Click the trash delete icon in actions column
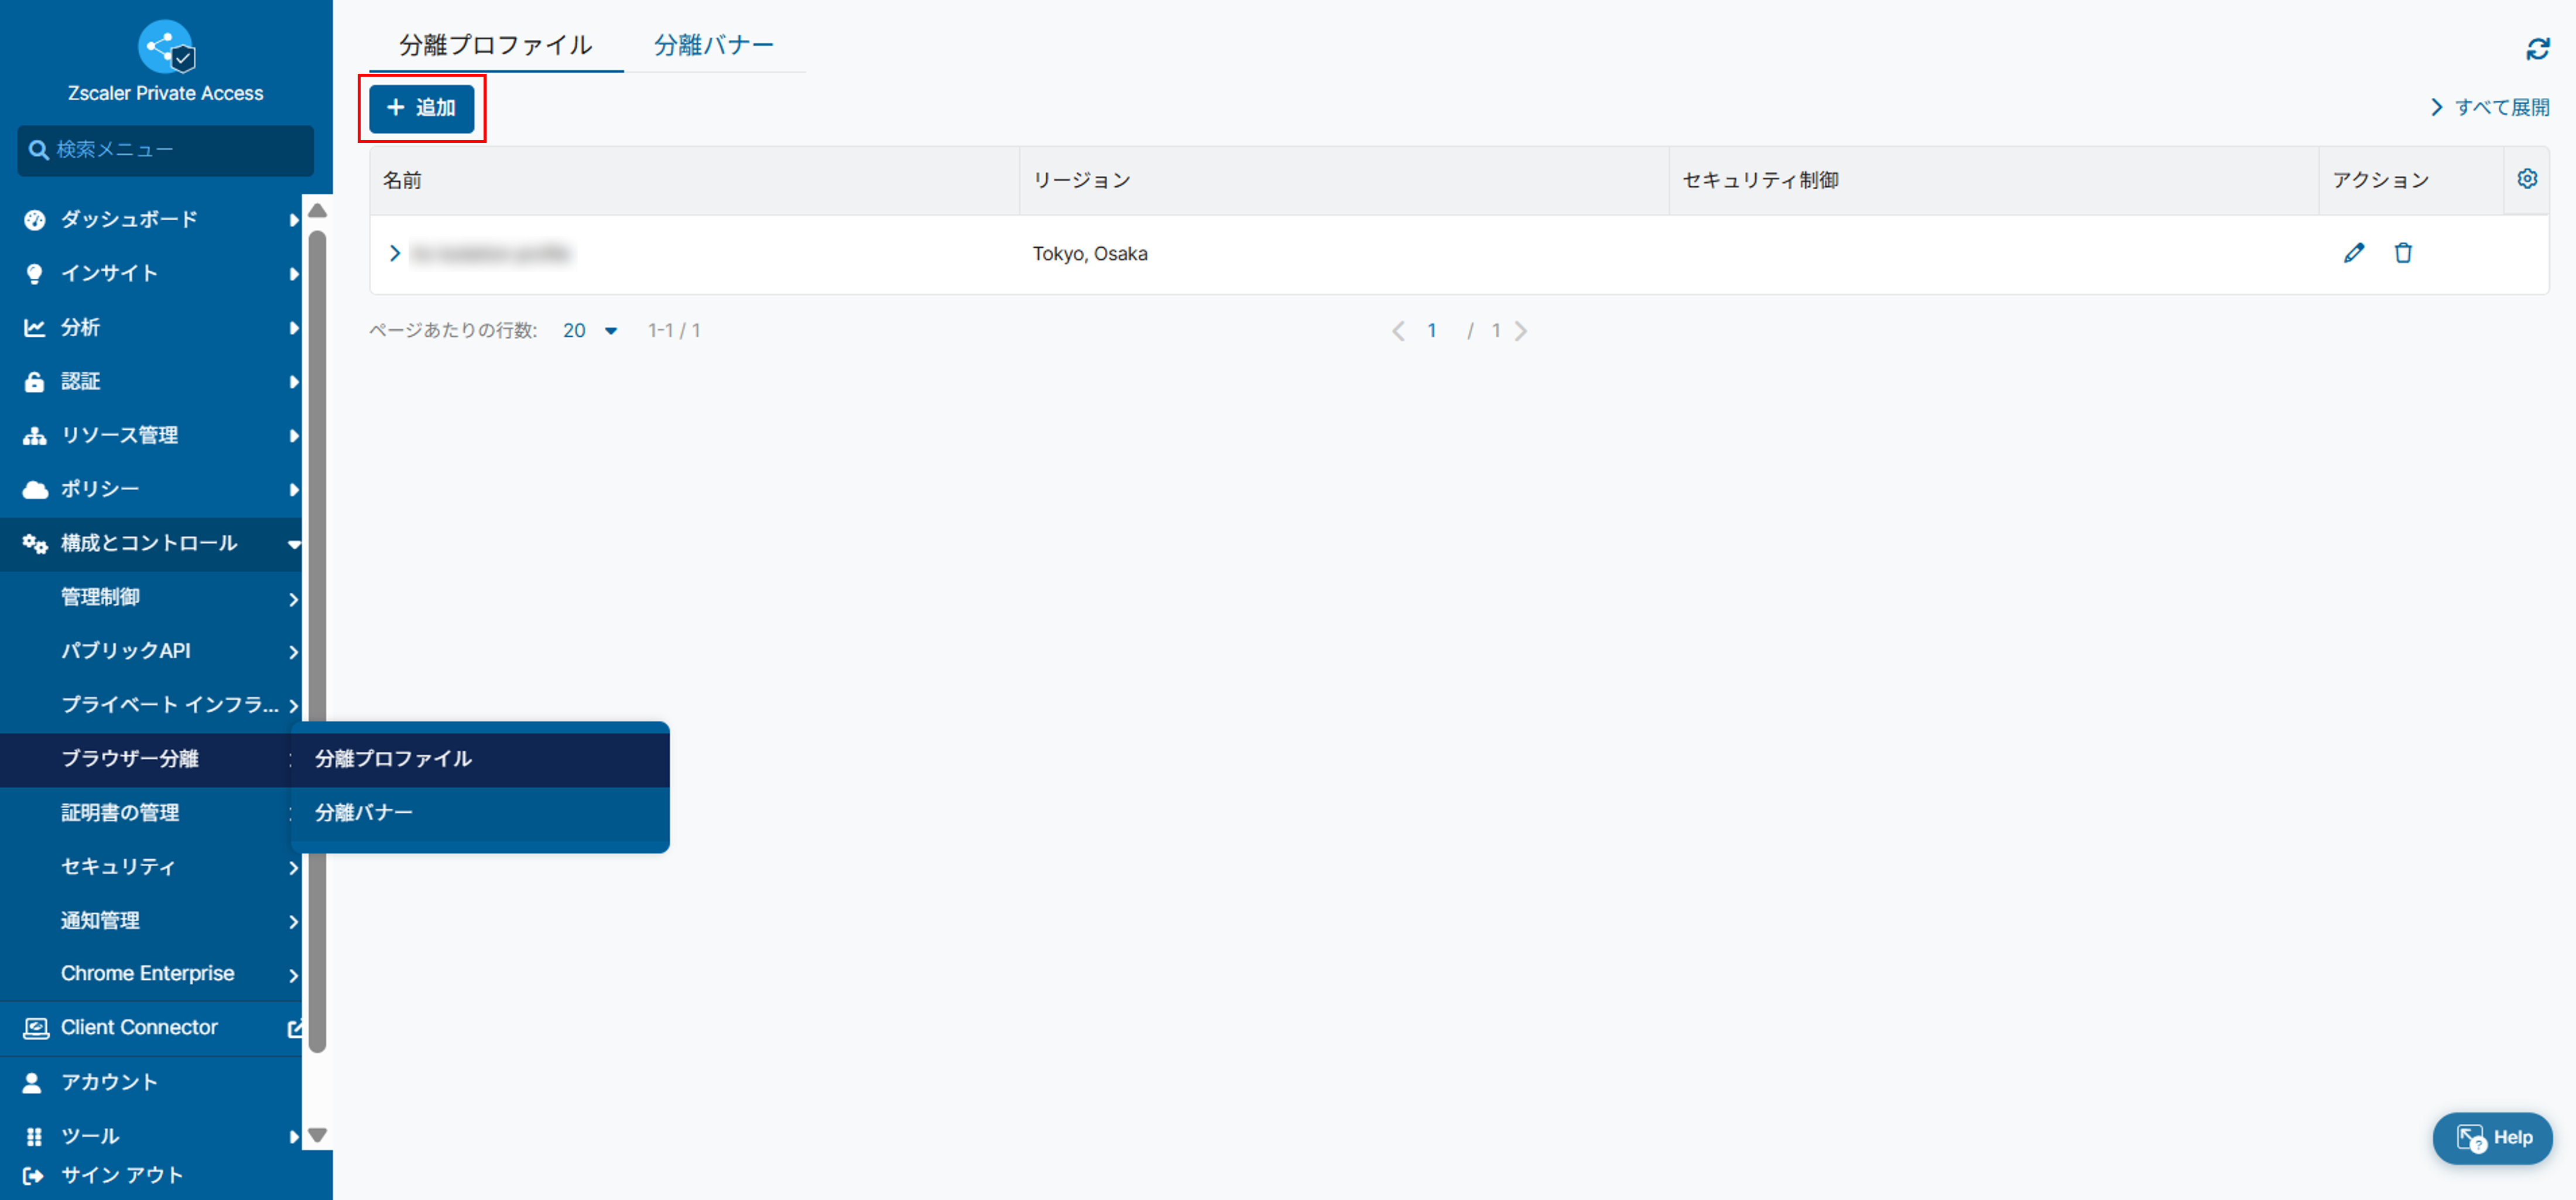 [x=2403, y=253]
